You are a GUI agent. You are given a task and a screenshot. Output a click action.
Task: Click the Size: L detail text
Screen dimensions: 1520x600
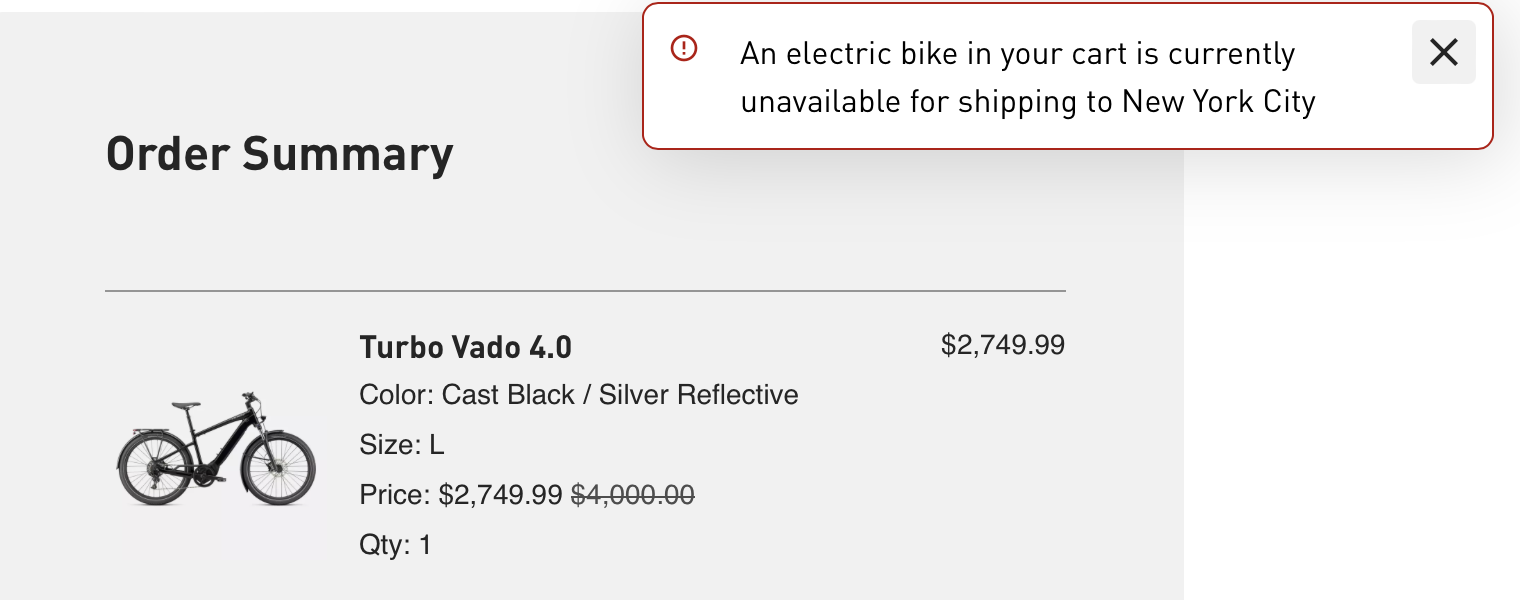click(x=401, y=445)
